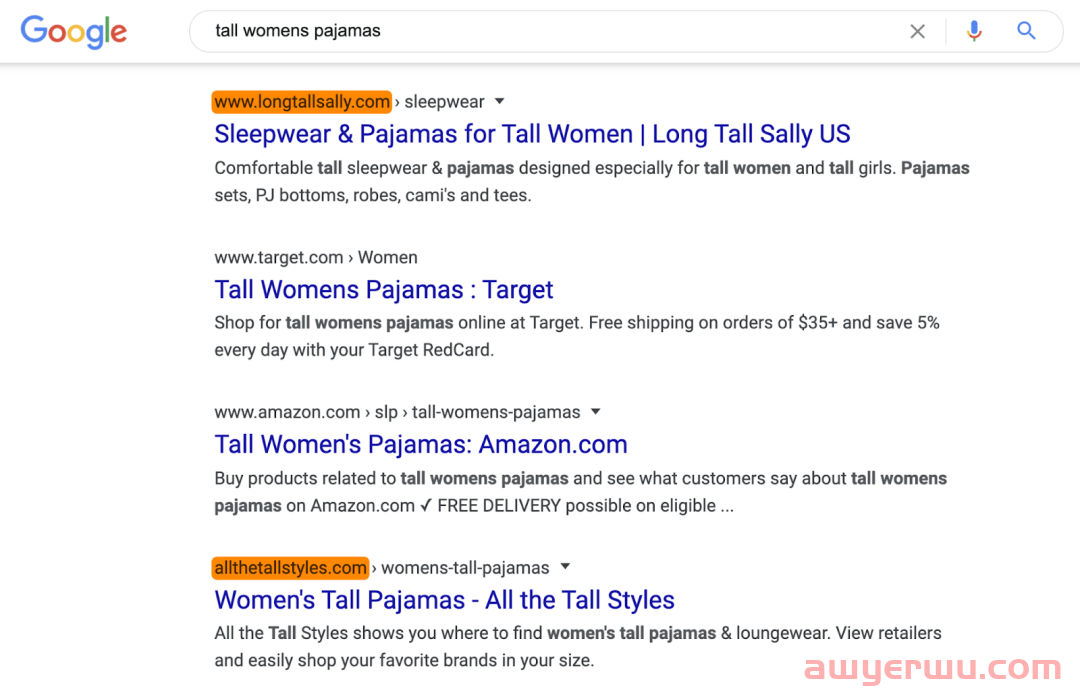Expand dropdown arrow next to amazon tall-womens-pajamas
This screenshot has height=699, width=1080.
[x=596, y=412]
